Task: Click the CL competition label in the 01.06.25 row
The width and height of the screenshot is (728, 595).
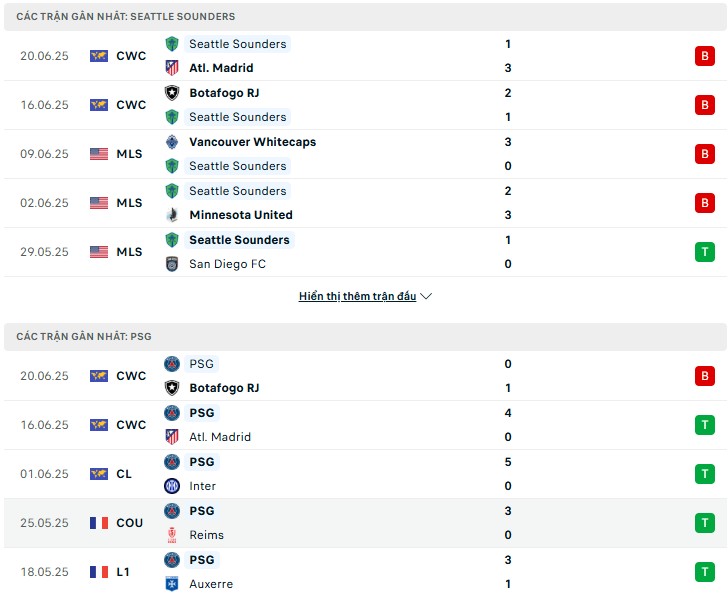Action: pos(124,474)
